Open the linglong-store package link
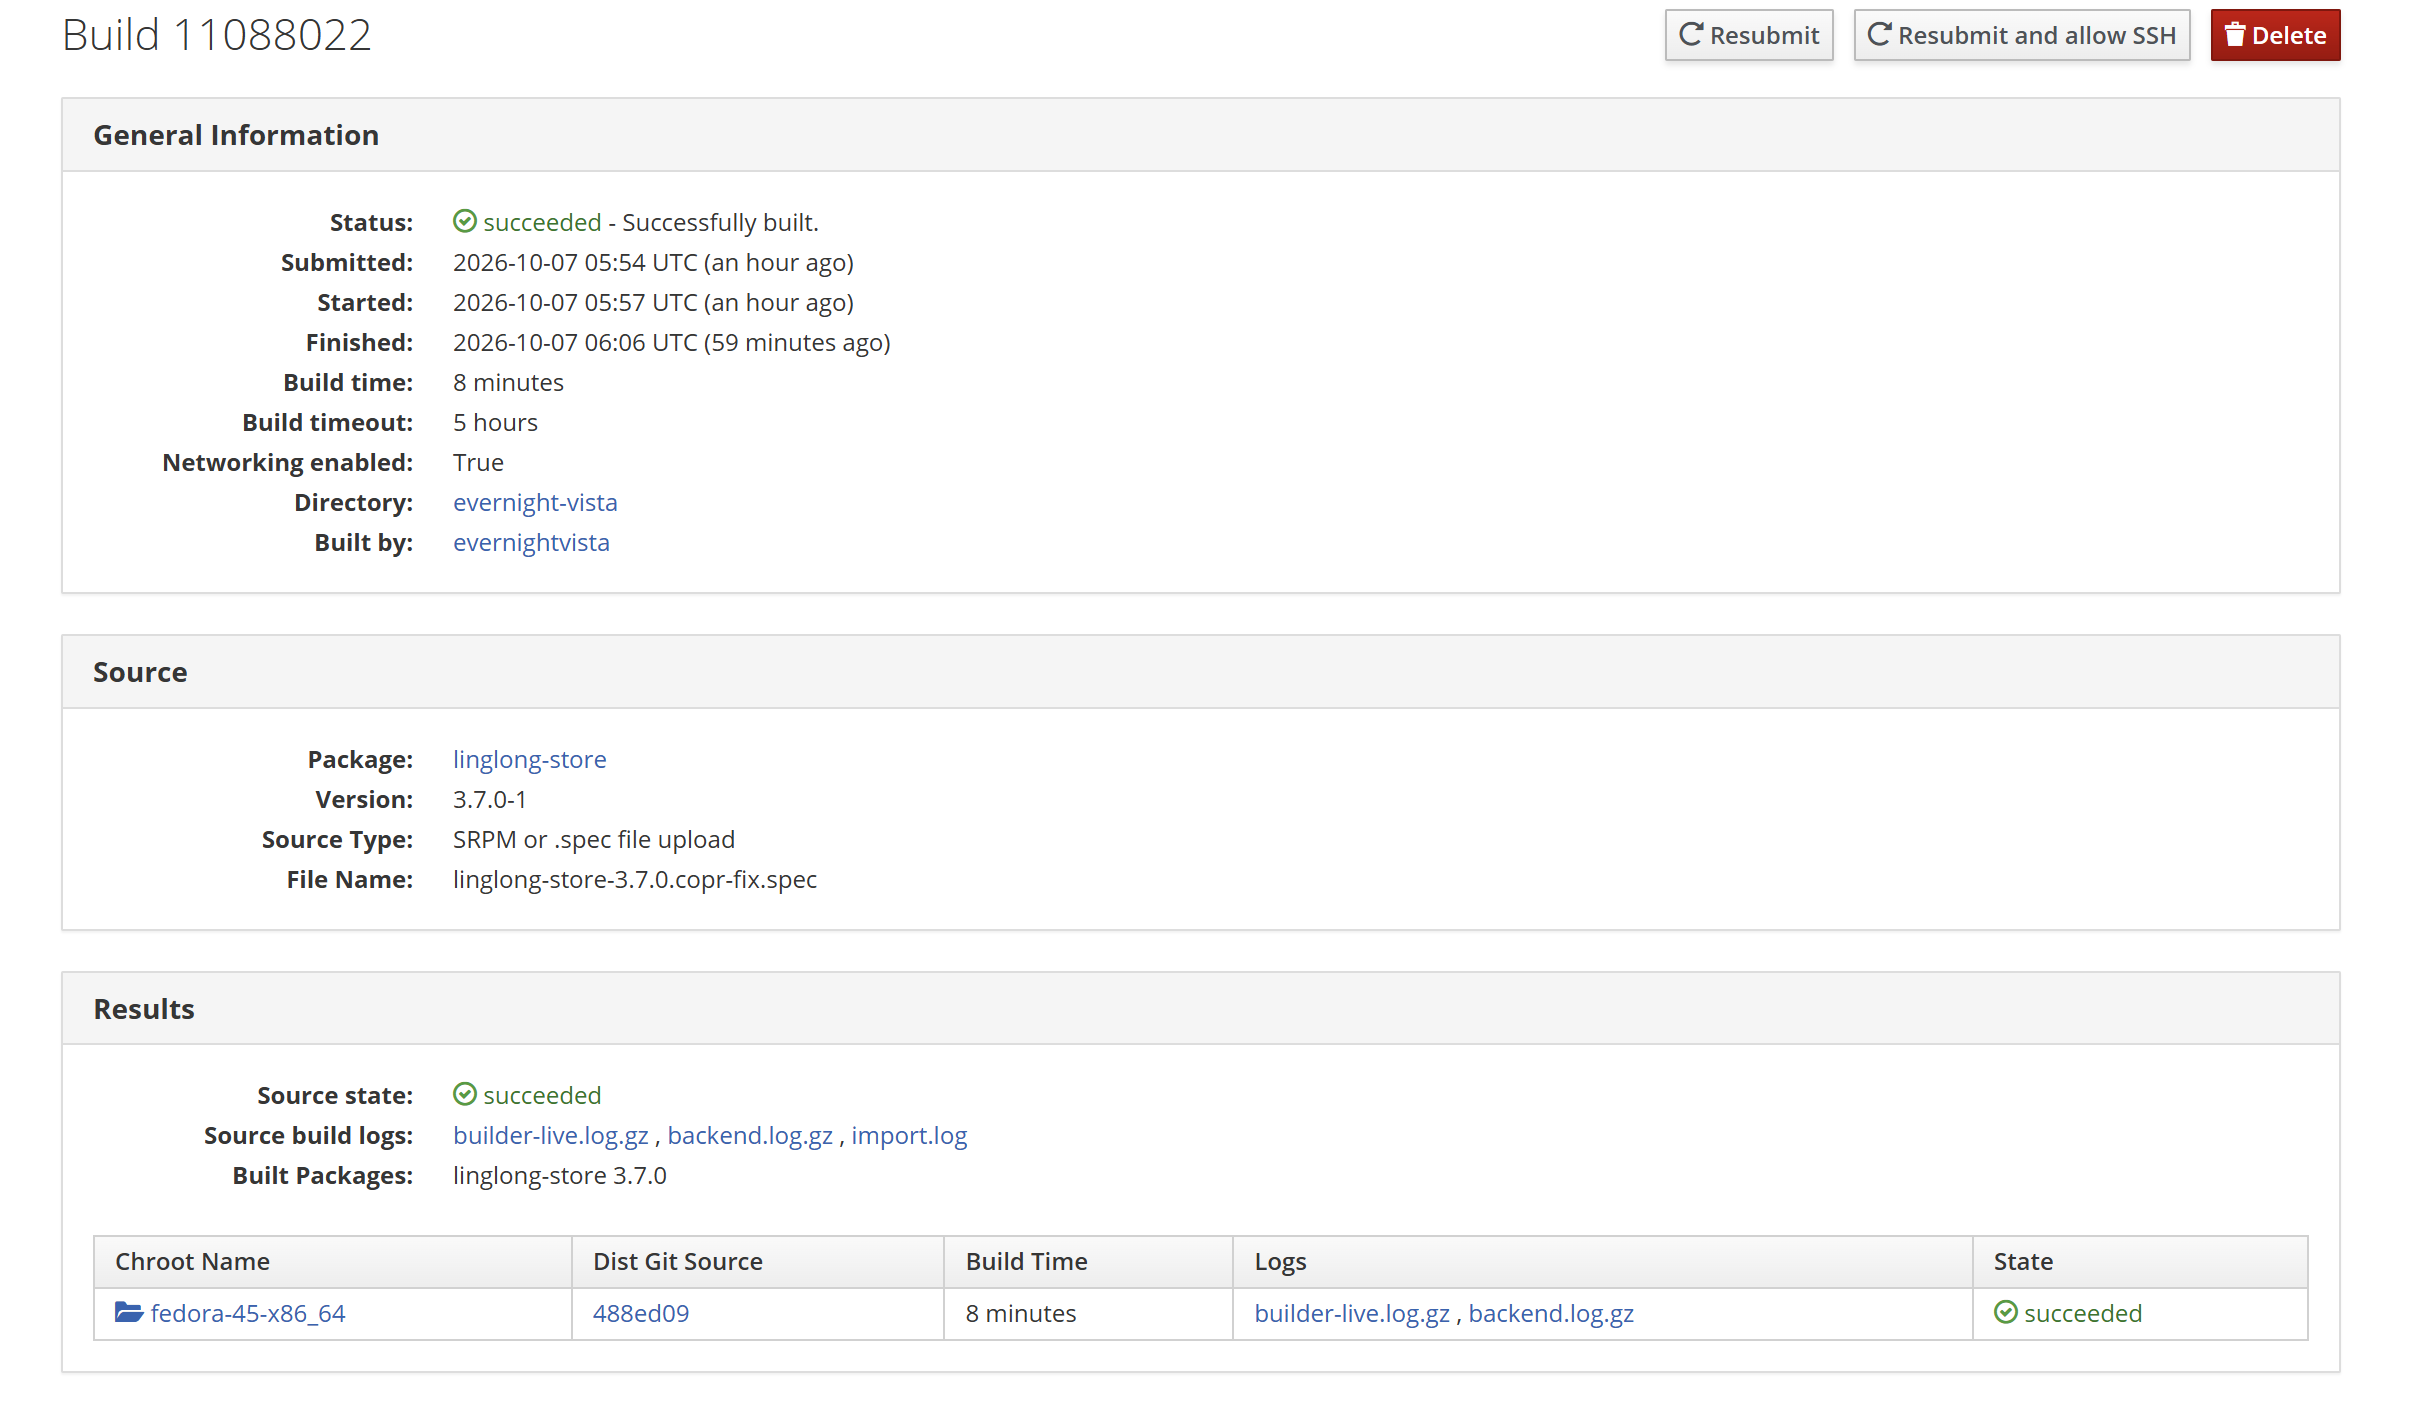 click(529, 759)
